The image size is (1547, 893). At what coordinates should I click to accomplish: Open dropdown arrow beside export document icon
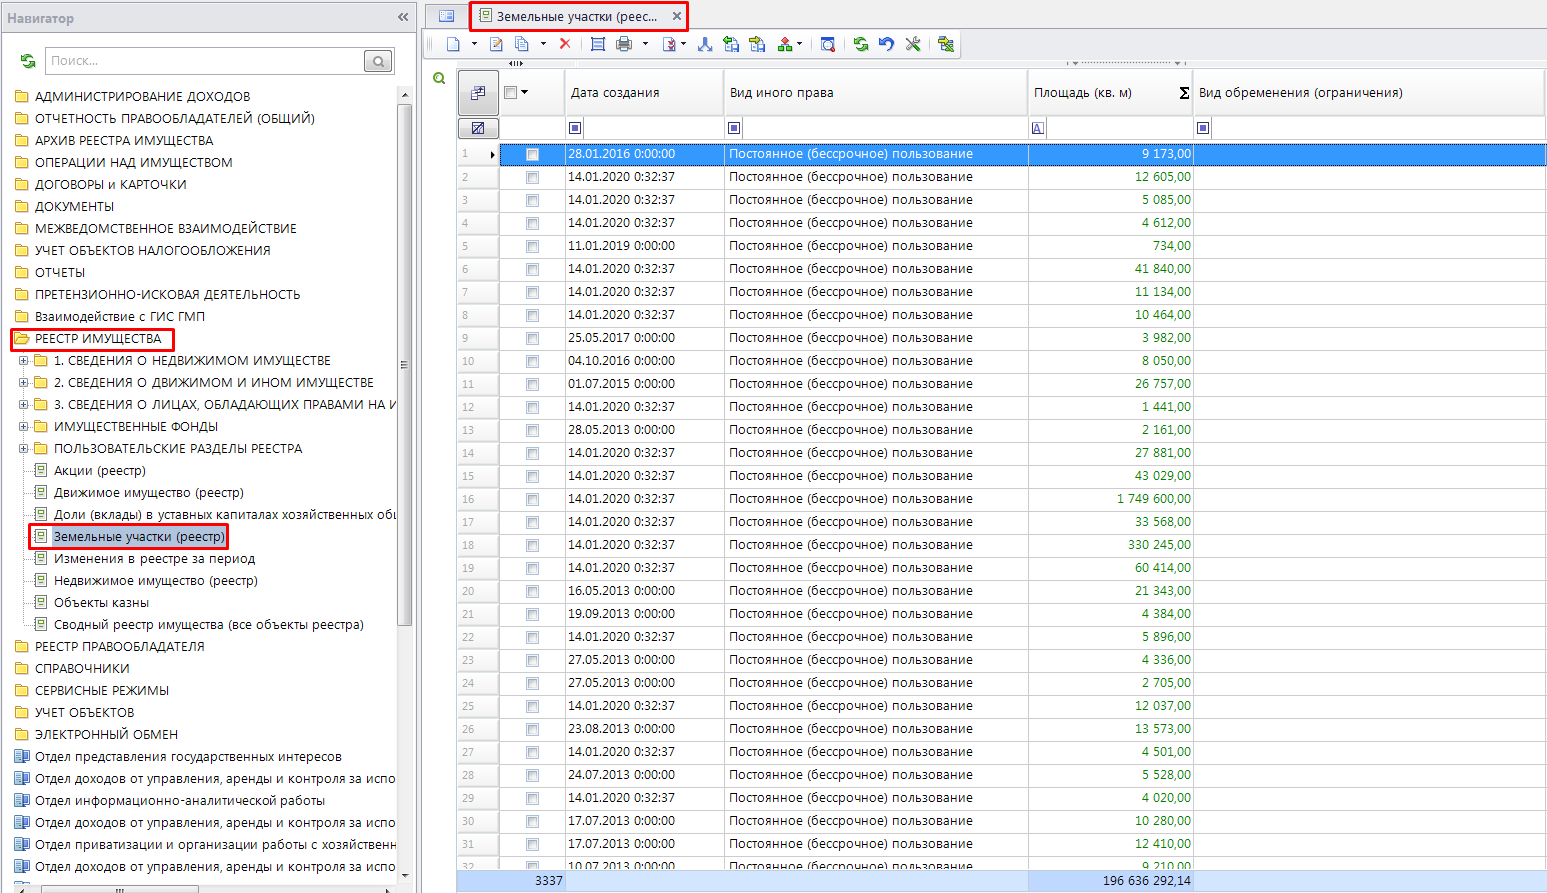(684, 44)
